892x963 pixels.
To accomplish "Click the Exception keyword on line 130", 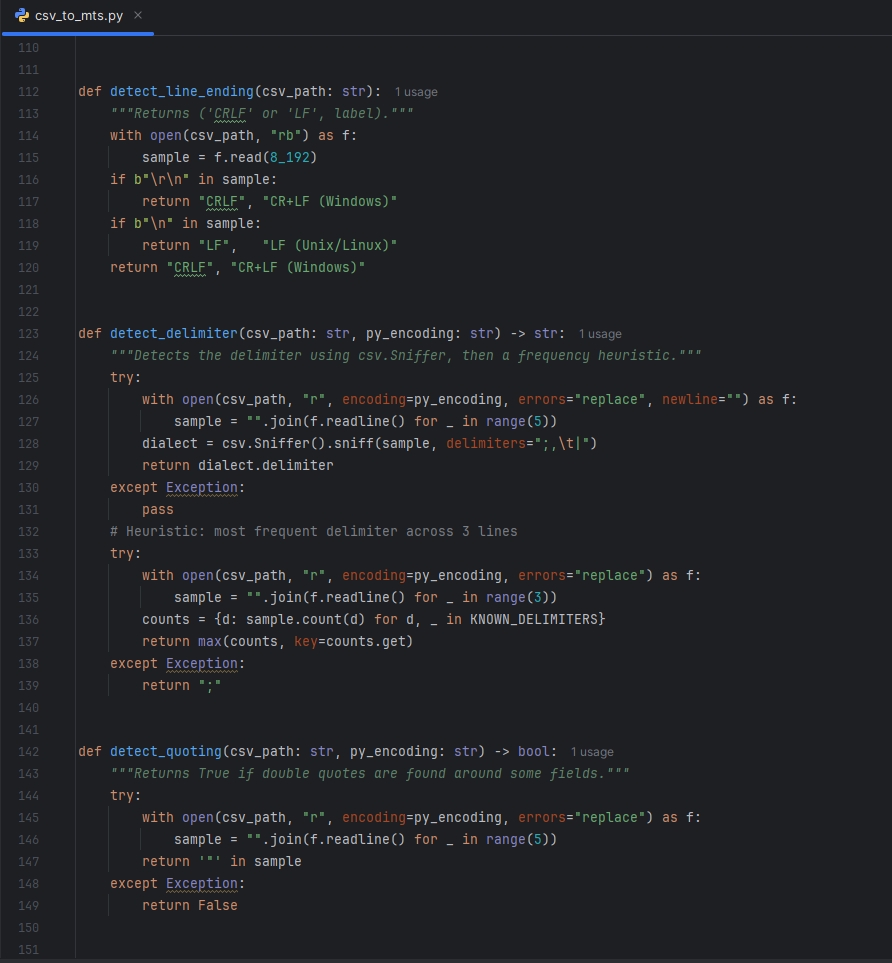I will pyautogui.click(x=201, y=487).
